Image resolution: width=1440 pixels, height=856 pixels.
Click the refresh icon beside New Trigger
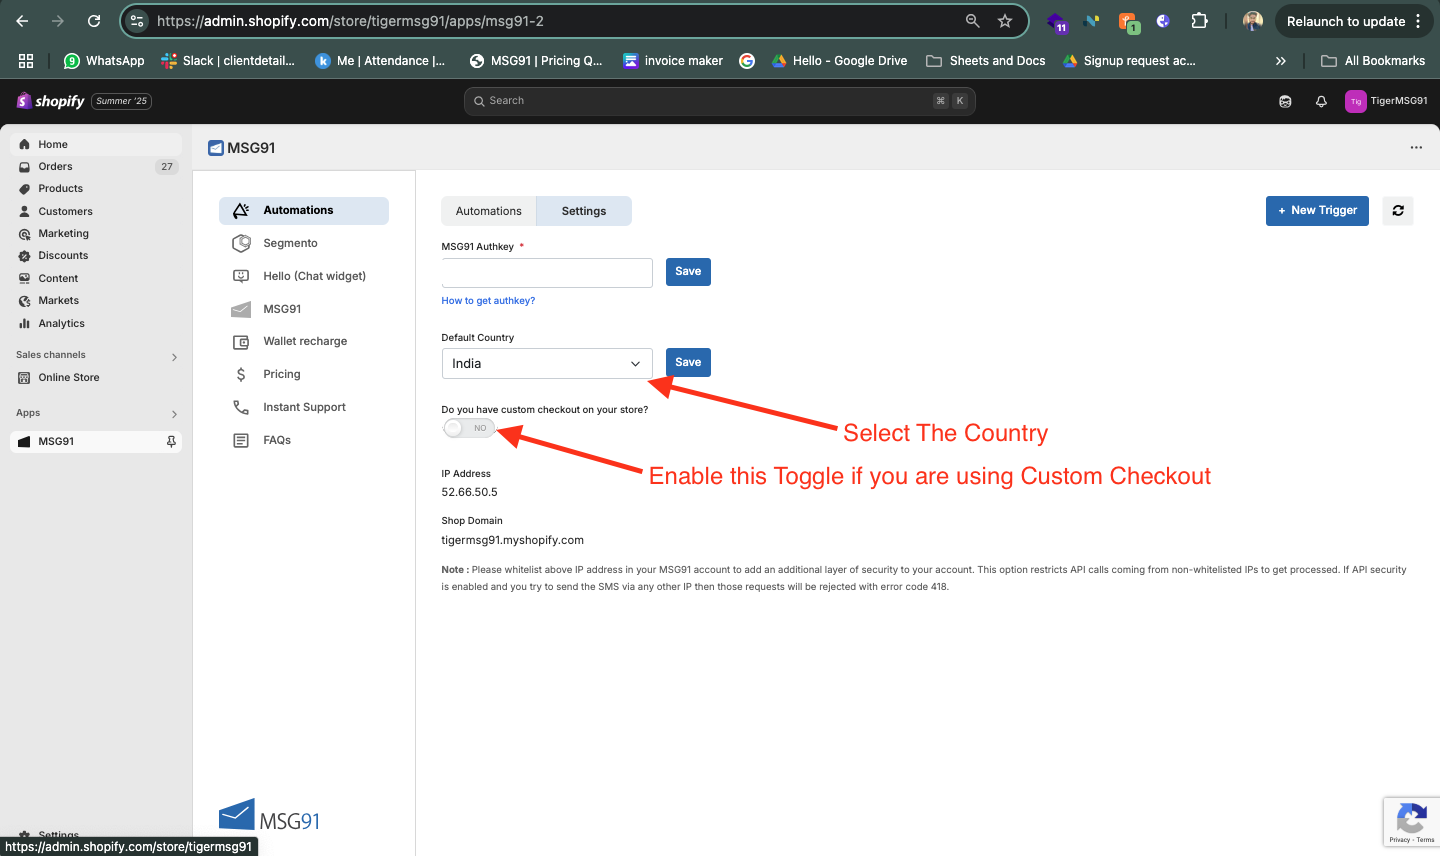[x=1398, y=211]
